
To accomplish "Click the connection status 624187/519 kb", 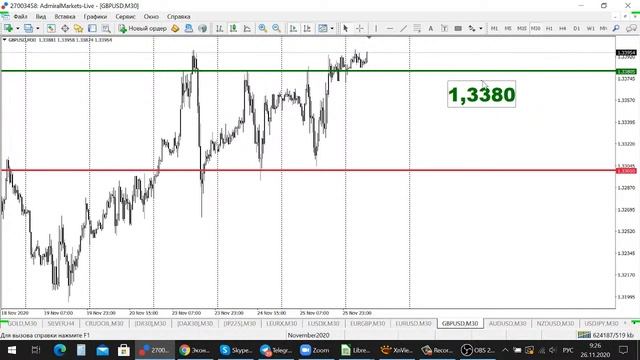I will (x=606, y=335).
